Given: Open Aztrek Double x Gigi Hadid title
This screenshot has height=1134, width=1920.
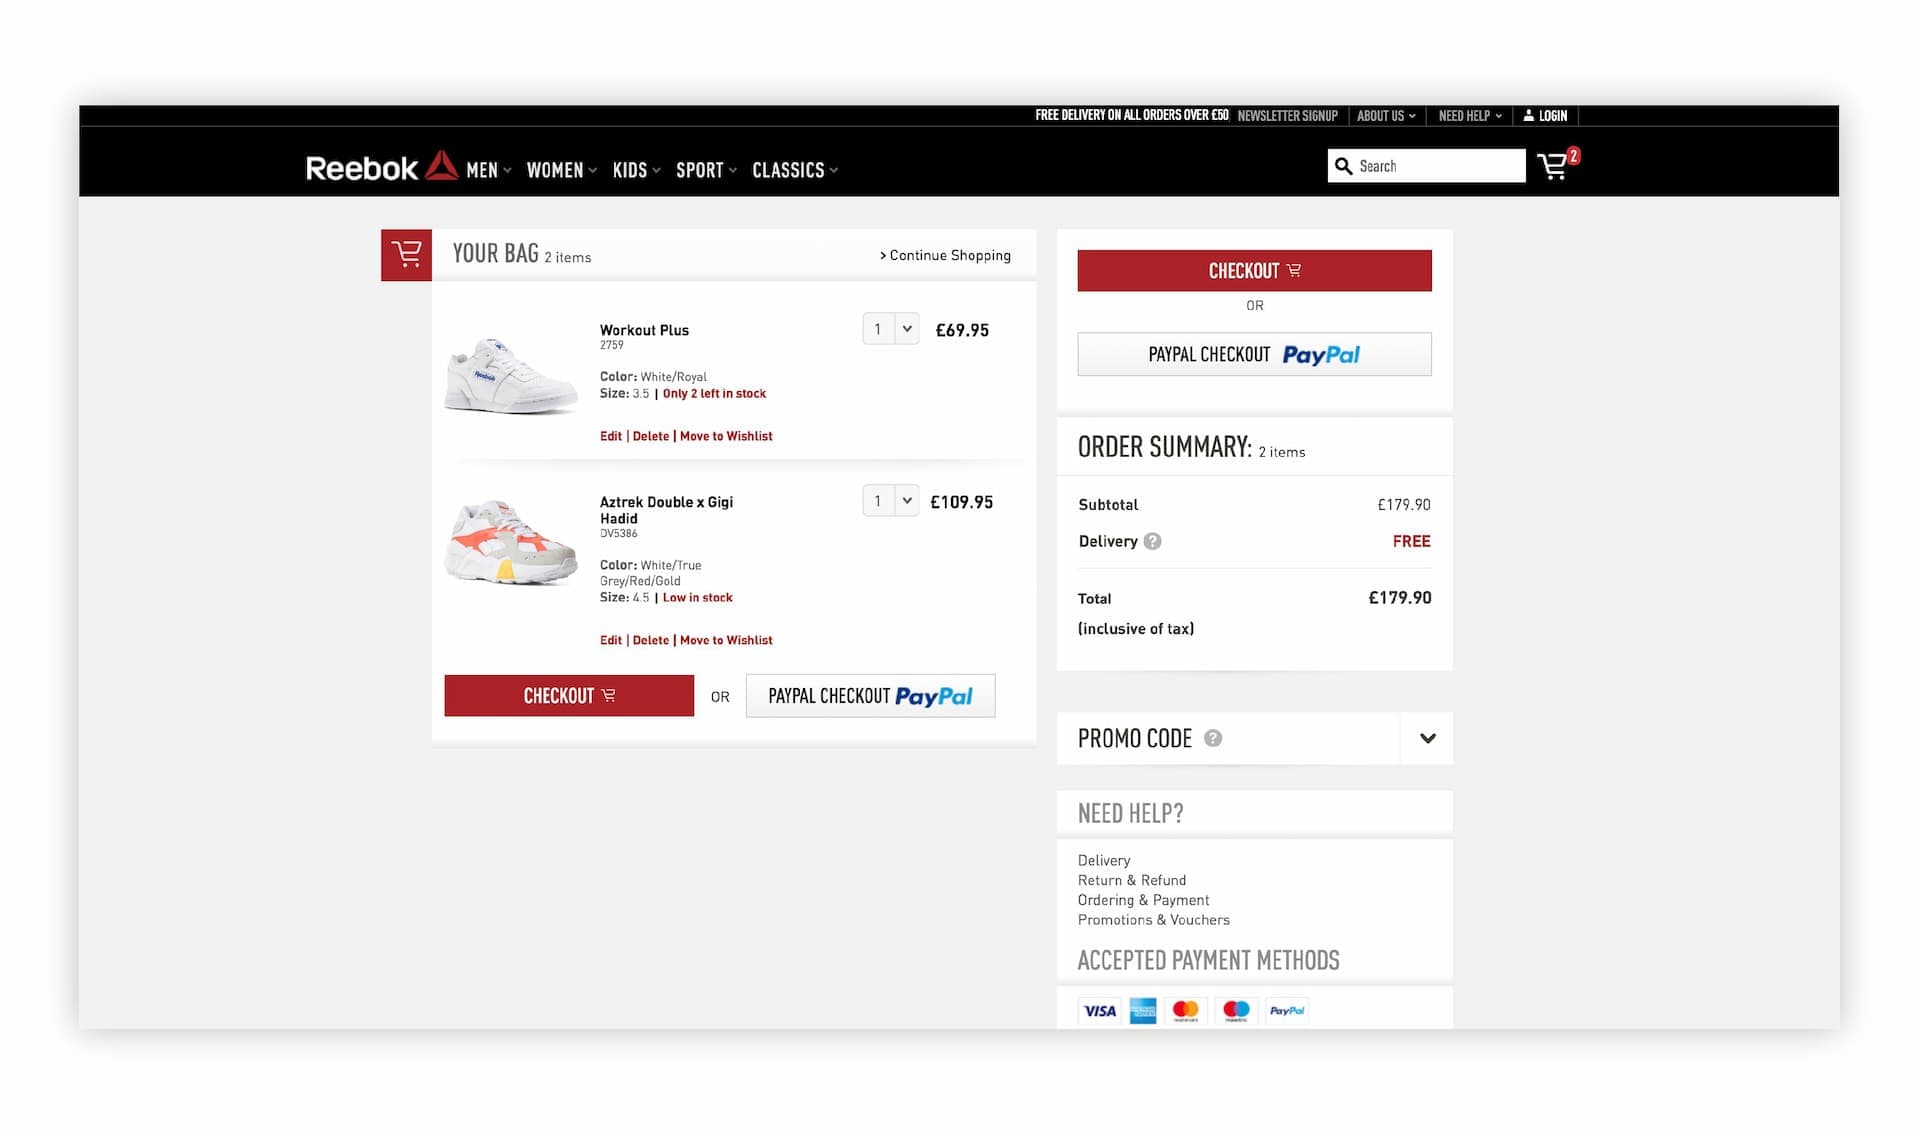Looking at the screenshot, I should tap(666, 510).
